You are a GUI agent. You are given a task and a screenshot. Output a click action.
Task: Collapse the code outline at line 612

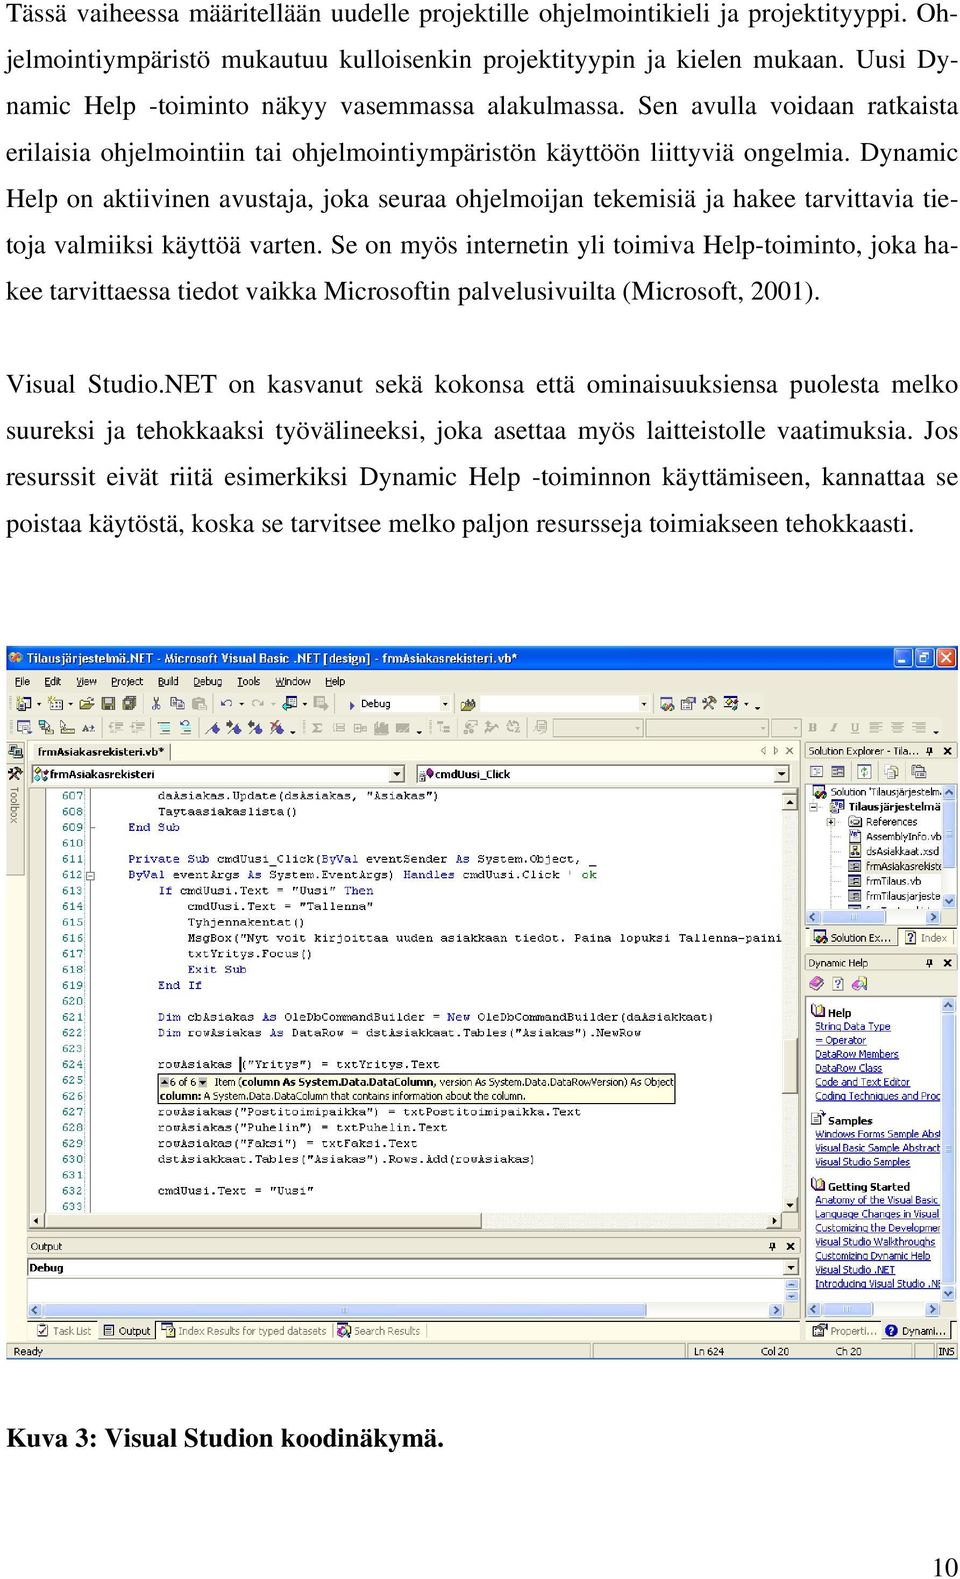coord(91,875)
